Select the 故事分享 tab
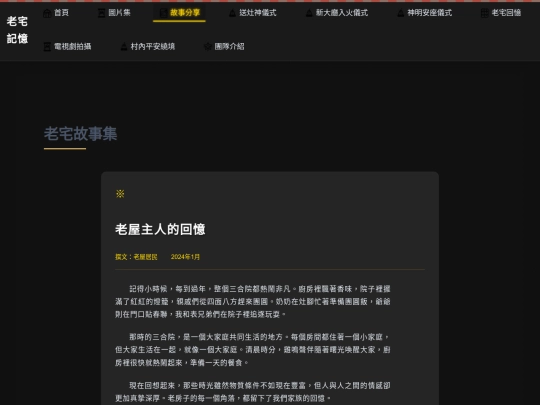This screenshot has height=405, width=540. coord(179,13)
